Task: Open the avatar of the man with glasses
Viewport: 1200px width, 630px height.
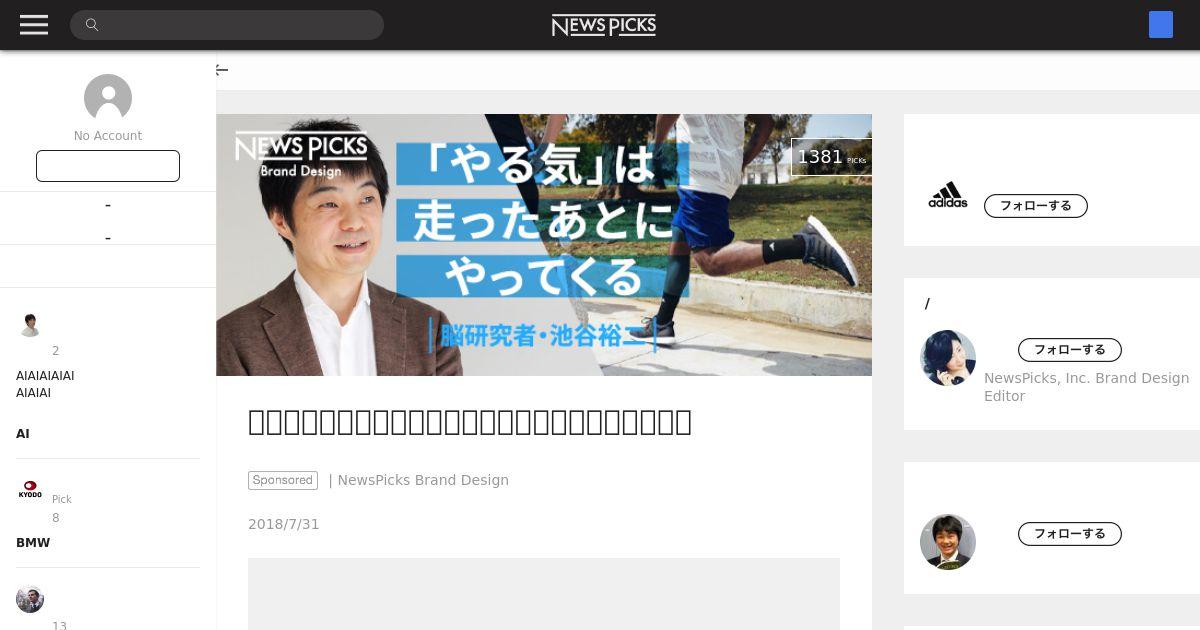Action: (x=948, y=542)
